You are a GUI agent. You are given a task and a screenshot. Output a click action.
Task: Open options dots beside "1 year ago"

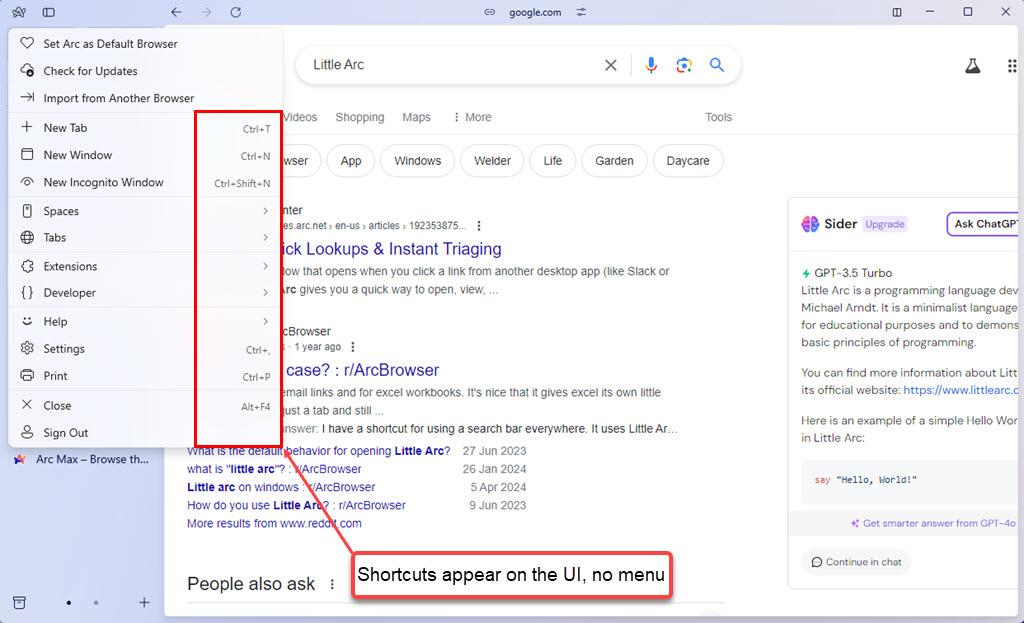pyautogui.click(x=353, y=347)
